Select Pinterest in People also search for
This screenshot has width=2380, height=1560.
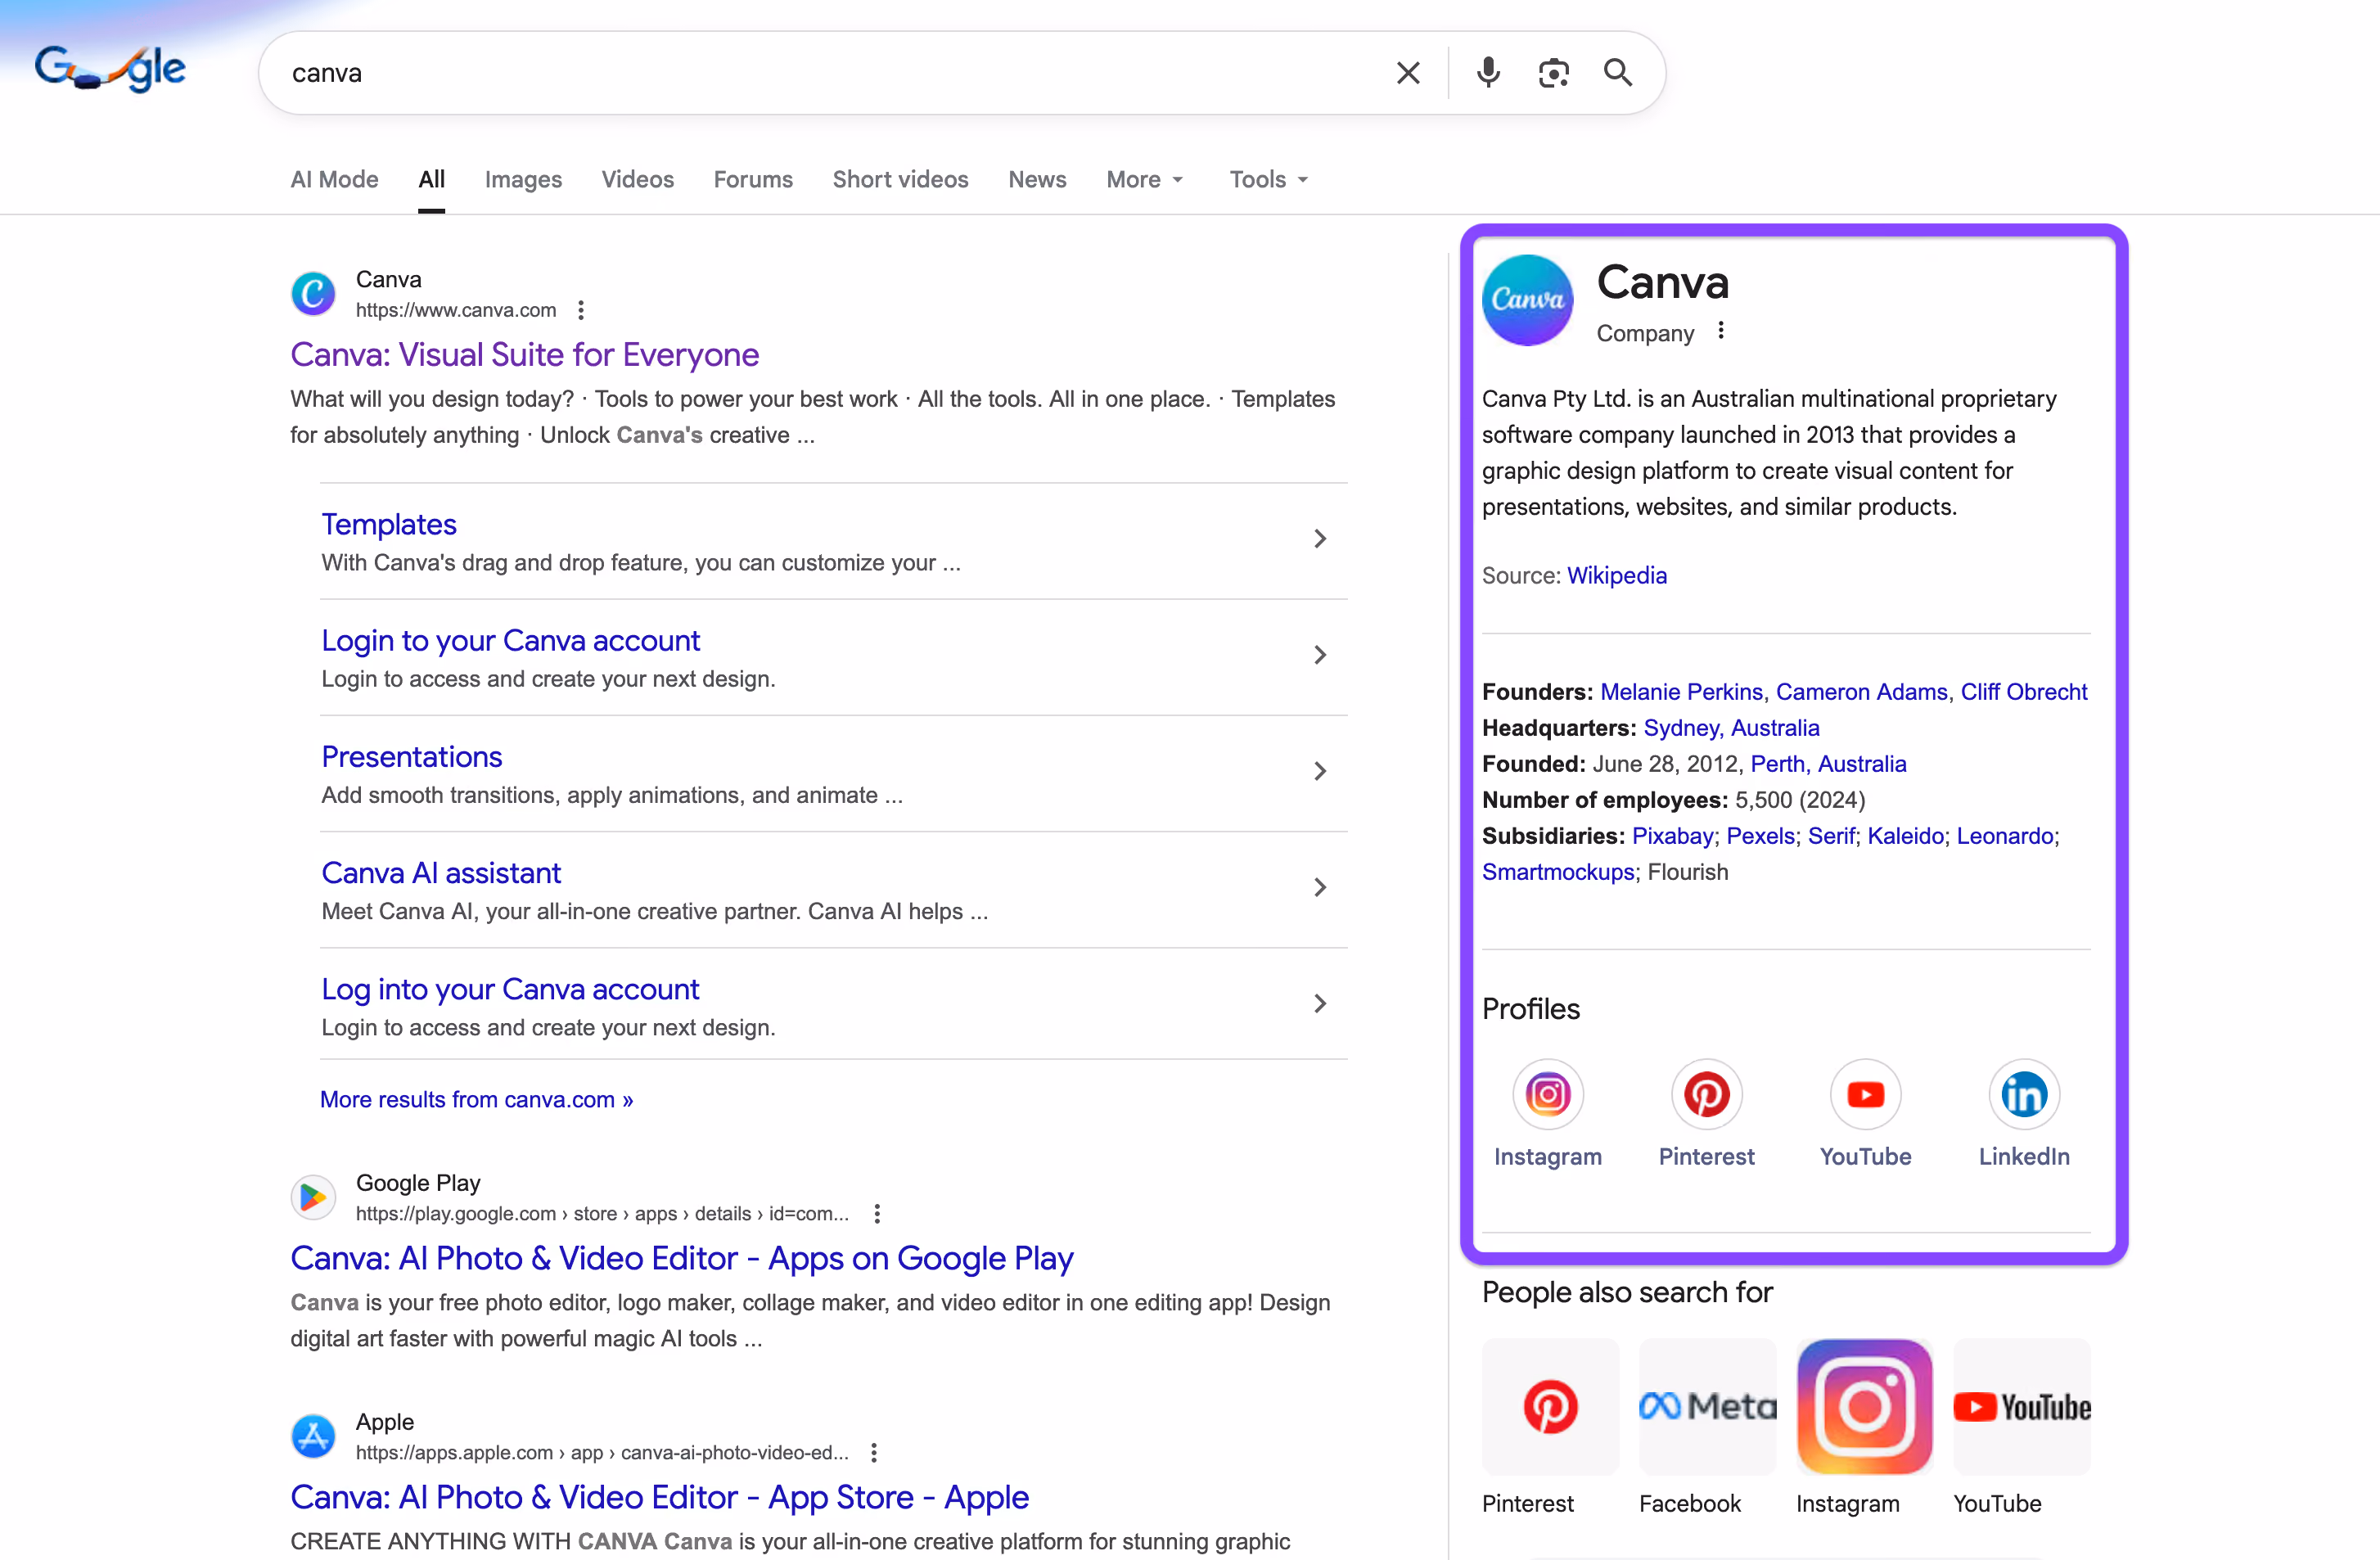click(x=1550, y=1407)
